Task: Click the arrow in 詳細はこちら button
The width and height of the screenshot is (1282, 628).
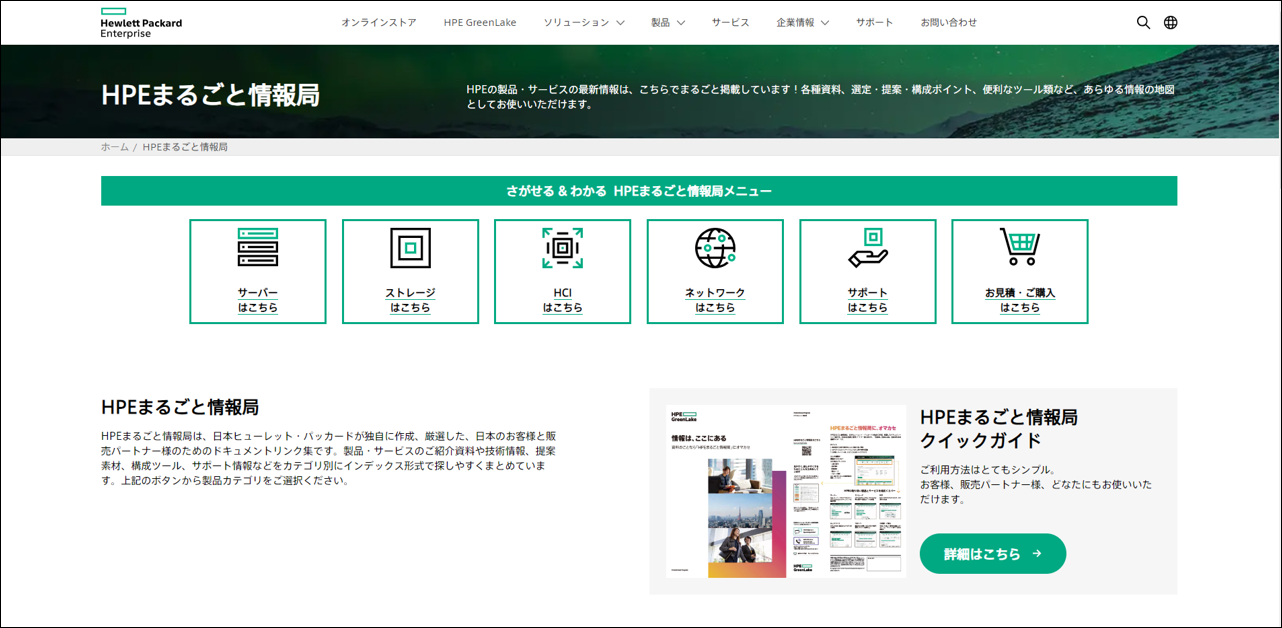Action: tap(1037, 553)
